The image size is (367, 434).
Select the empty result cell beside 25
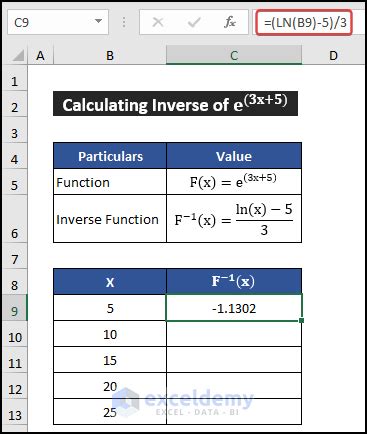pyautogui.click(x=234, y=412)
